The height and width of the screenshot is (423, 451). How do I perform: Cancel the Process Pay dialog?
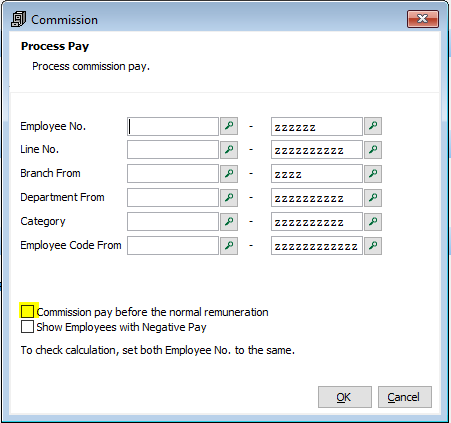point(405,397)
